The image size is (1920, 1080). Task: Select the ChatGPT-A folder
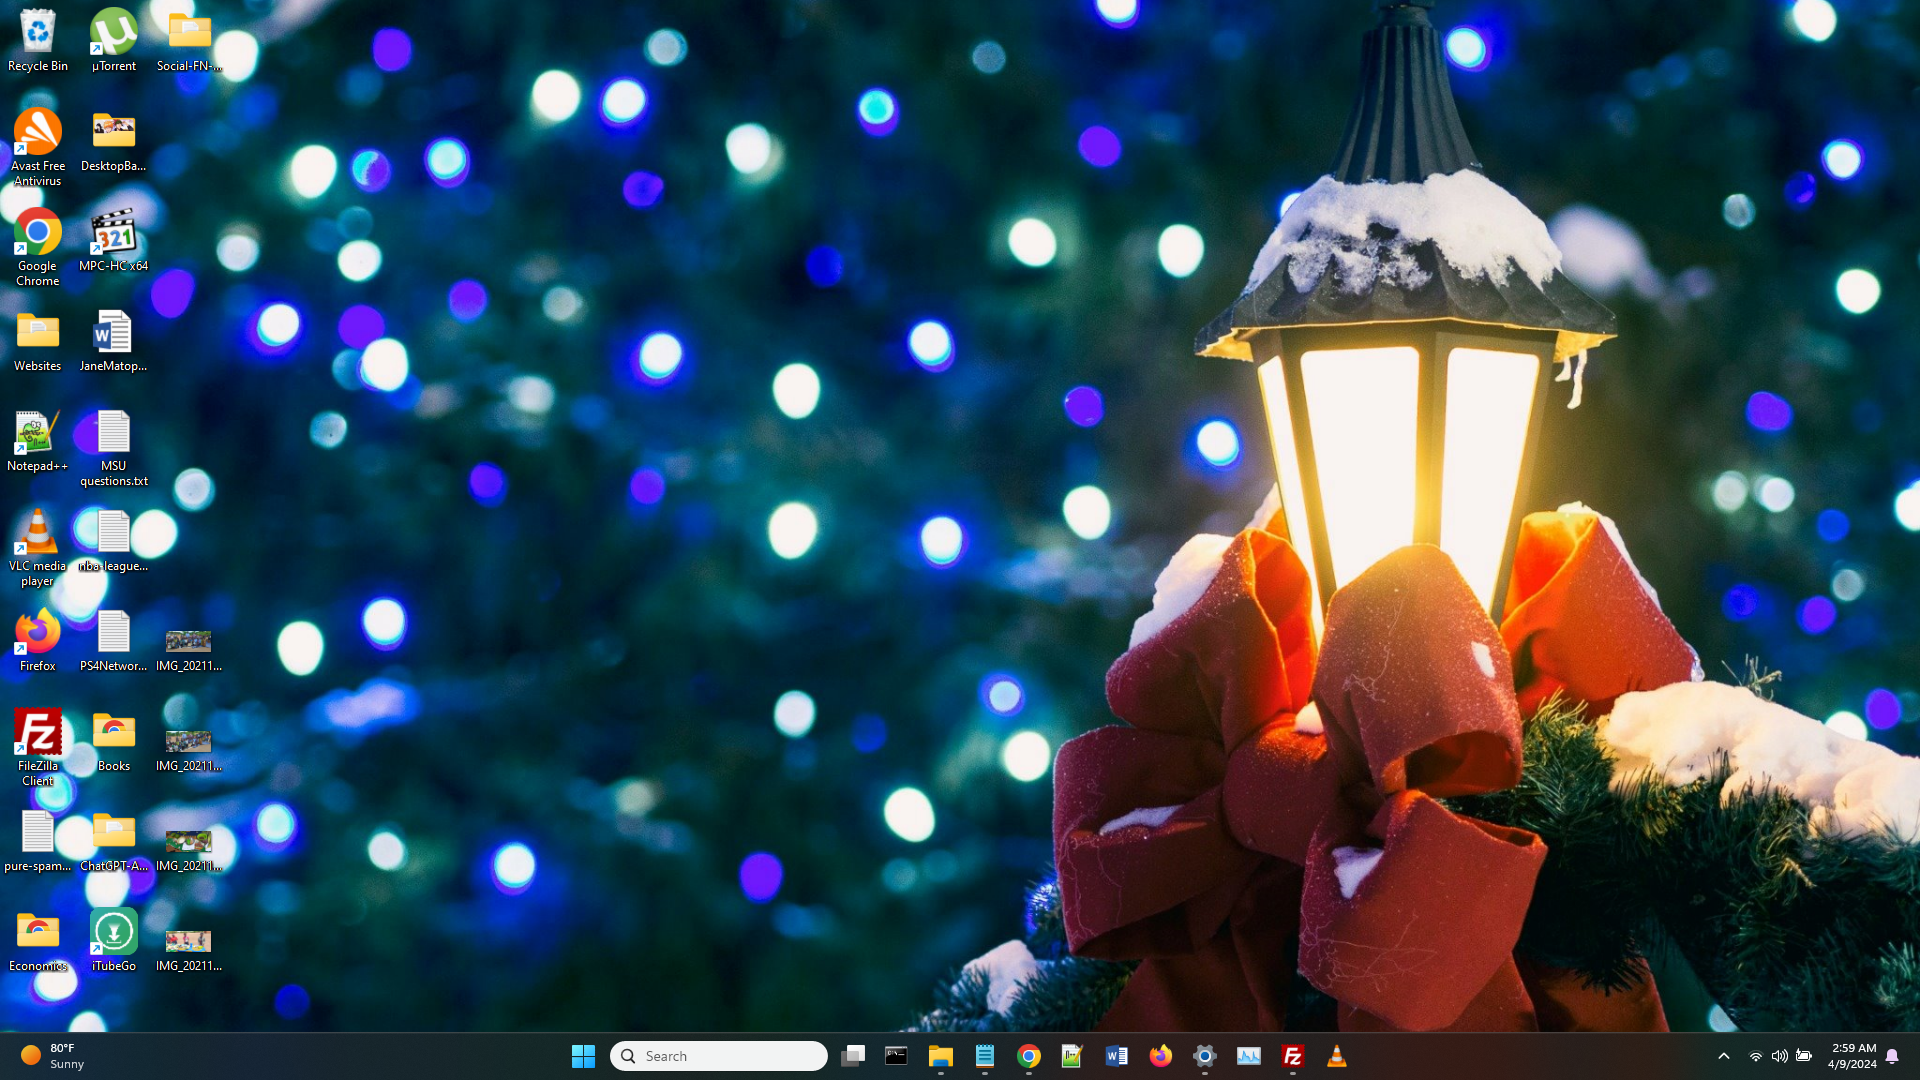[x=113, y=833]
